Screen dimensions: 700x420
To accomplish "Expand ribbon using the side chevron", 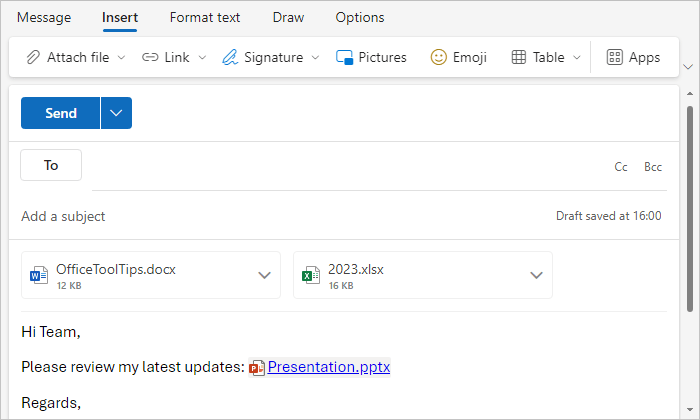I will (x=688, y=67).
